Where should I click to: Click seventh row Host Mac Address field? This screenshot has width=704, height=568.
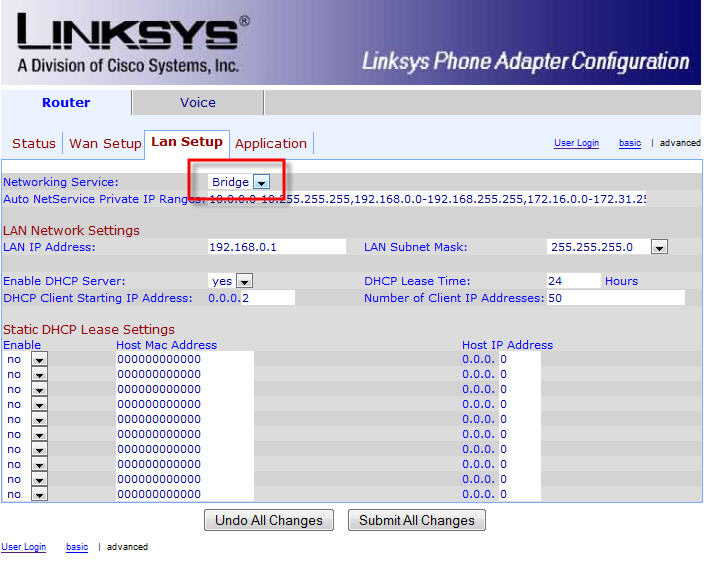click(x=185, y=449)
